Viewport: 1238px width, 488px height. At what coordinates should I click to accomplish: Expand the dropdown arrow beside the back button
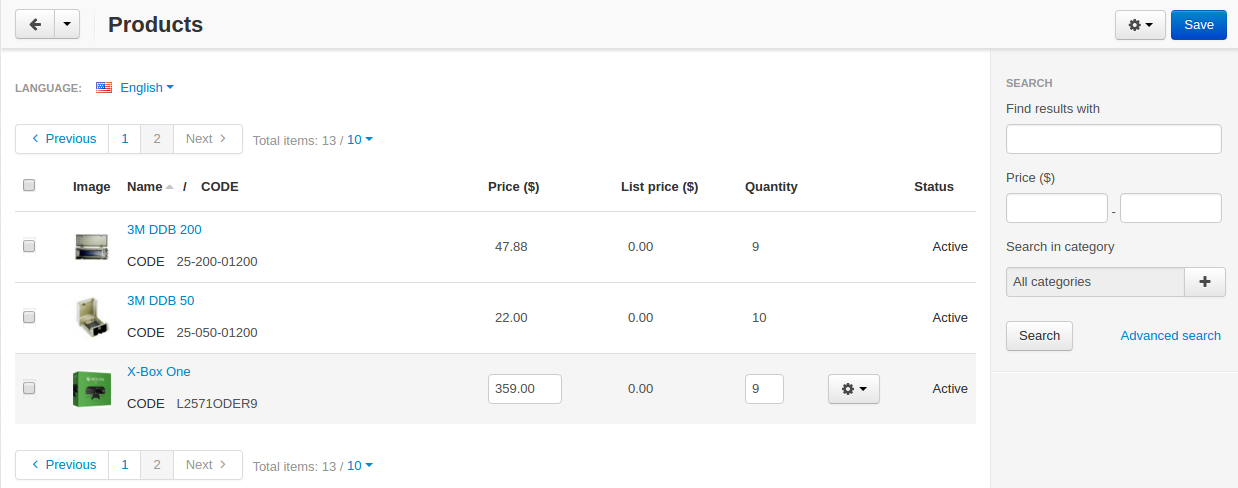(x=66, y=25)
